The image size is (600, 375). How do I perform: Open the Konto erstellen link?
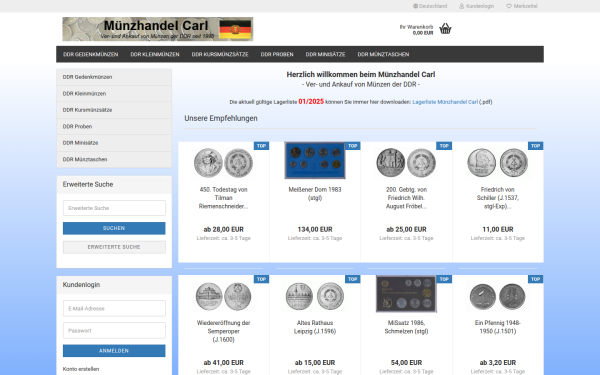pos(81,369)
